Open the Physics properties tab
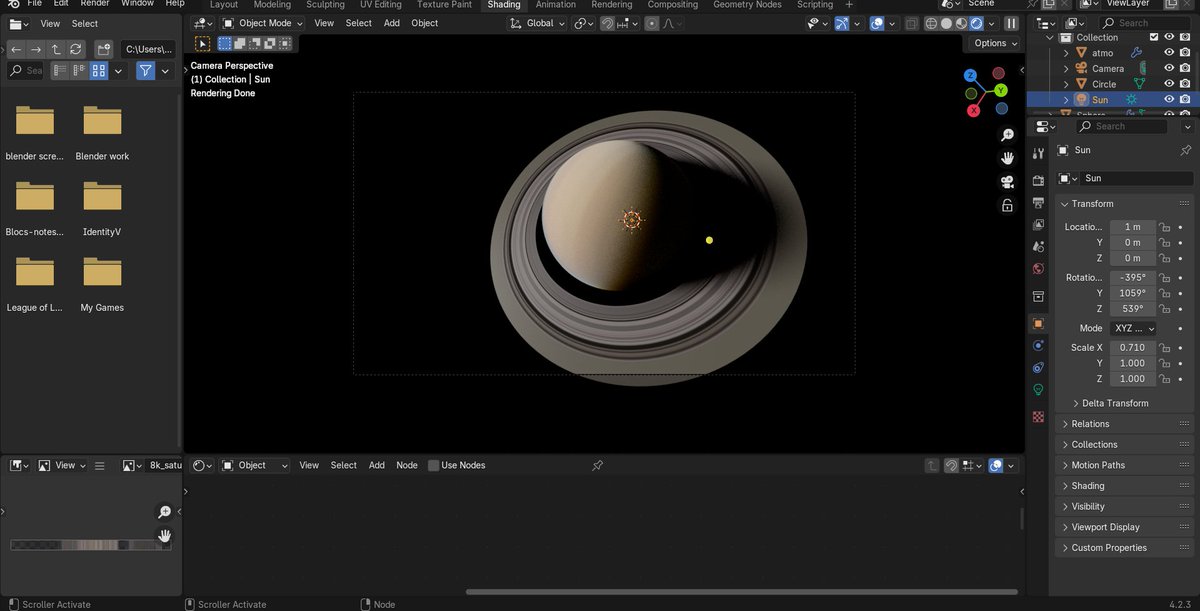 tap(1038, 346)
